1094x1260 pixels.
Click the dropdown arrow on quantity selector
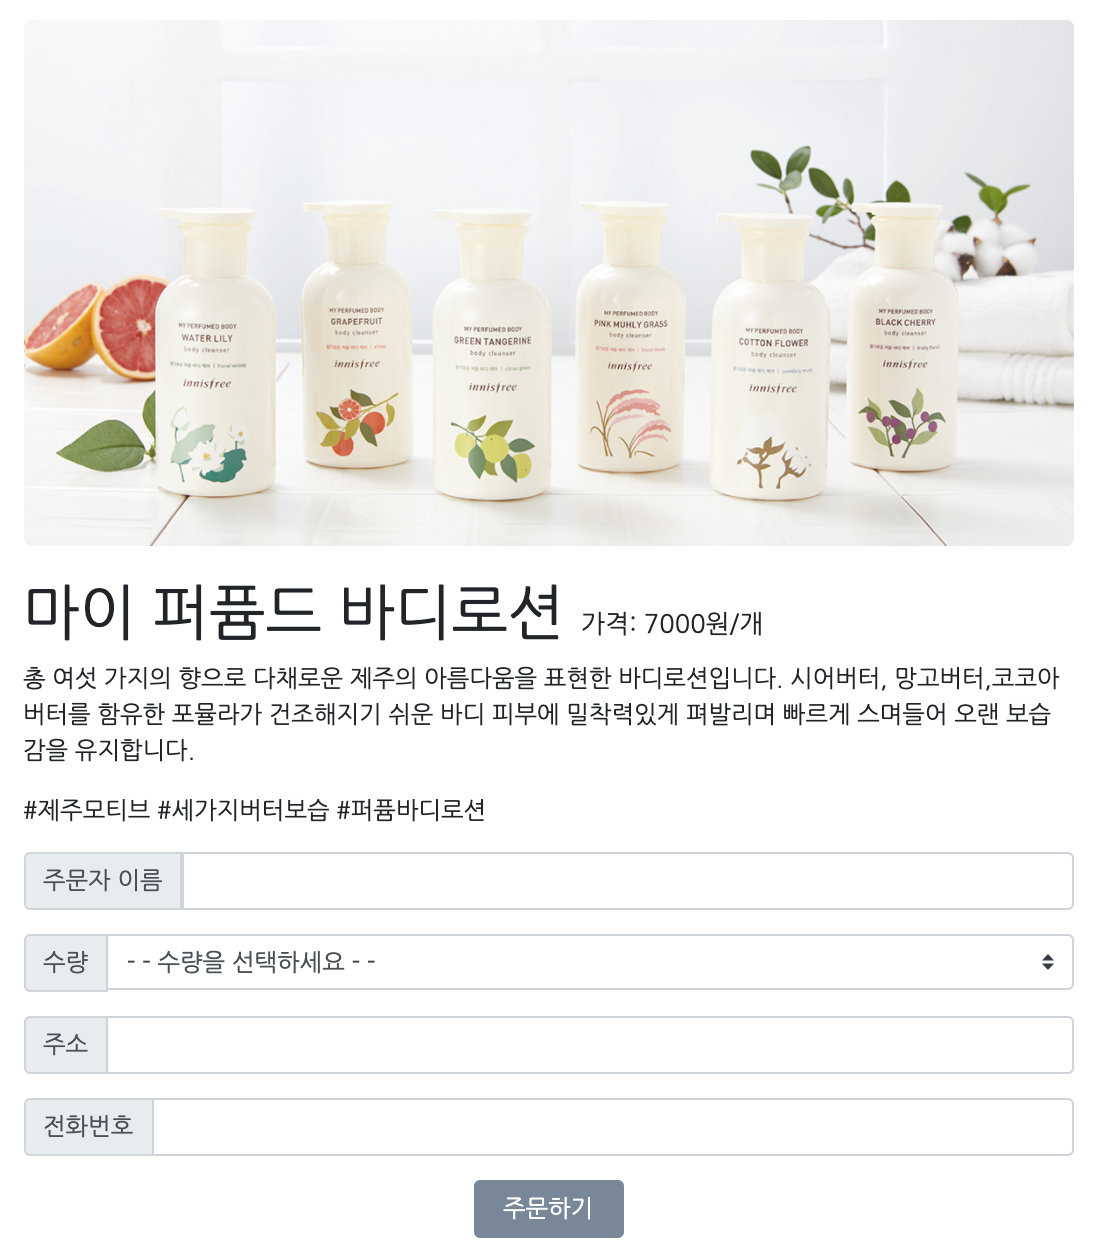(1047, 962)
